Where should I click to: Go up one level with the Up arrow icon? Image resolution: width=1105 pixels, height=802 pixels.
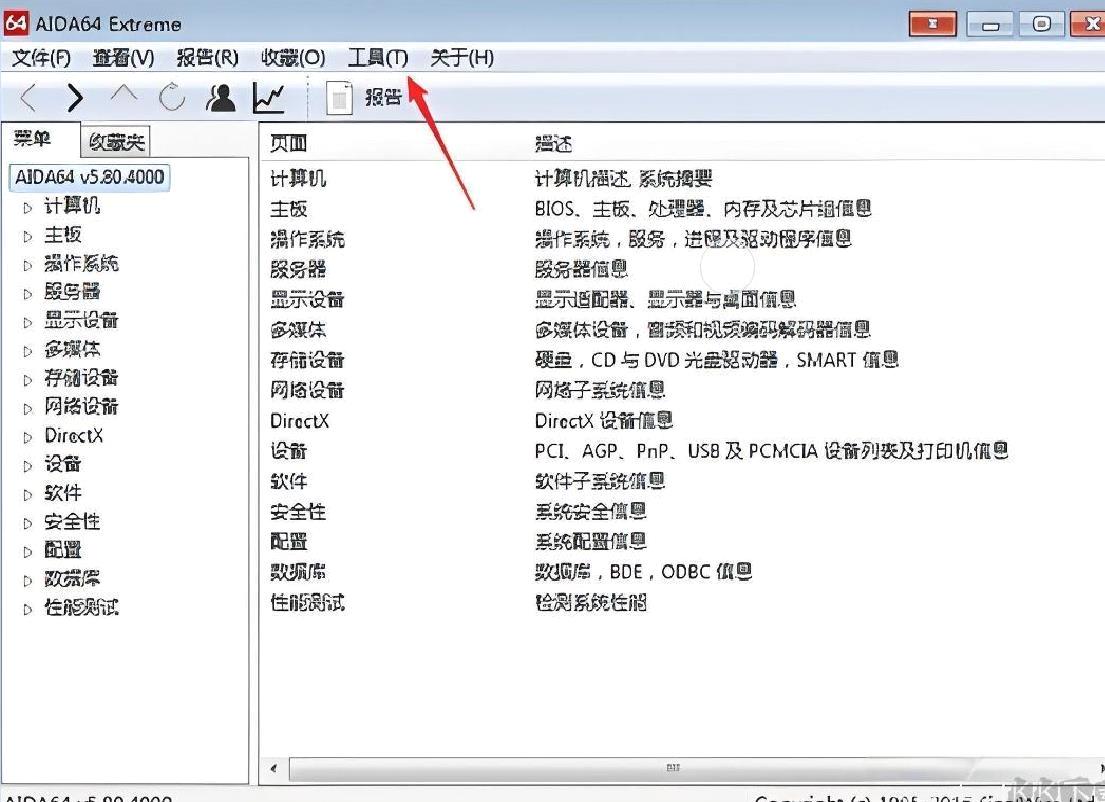[x=124, y=95]
